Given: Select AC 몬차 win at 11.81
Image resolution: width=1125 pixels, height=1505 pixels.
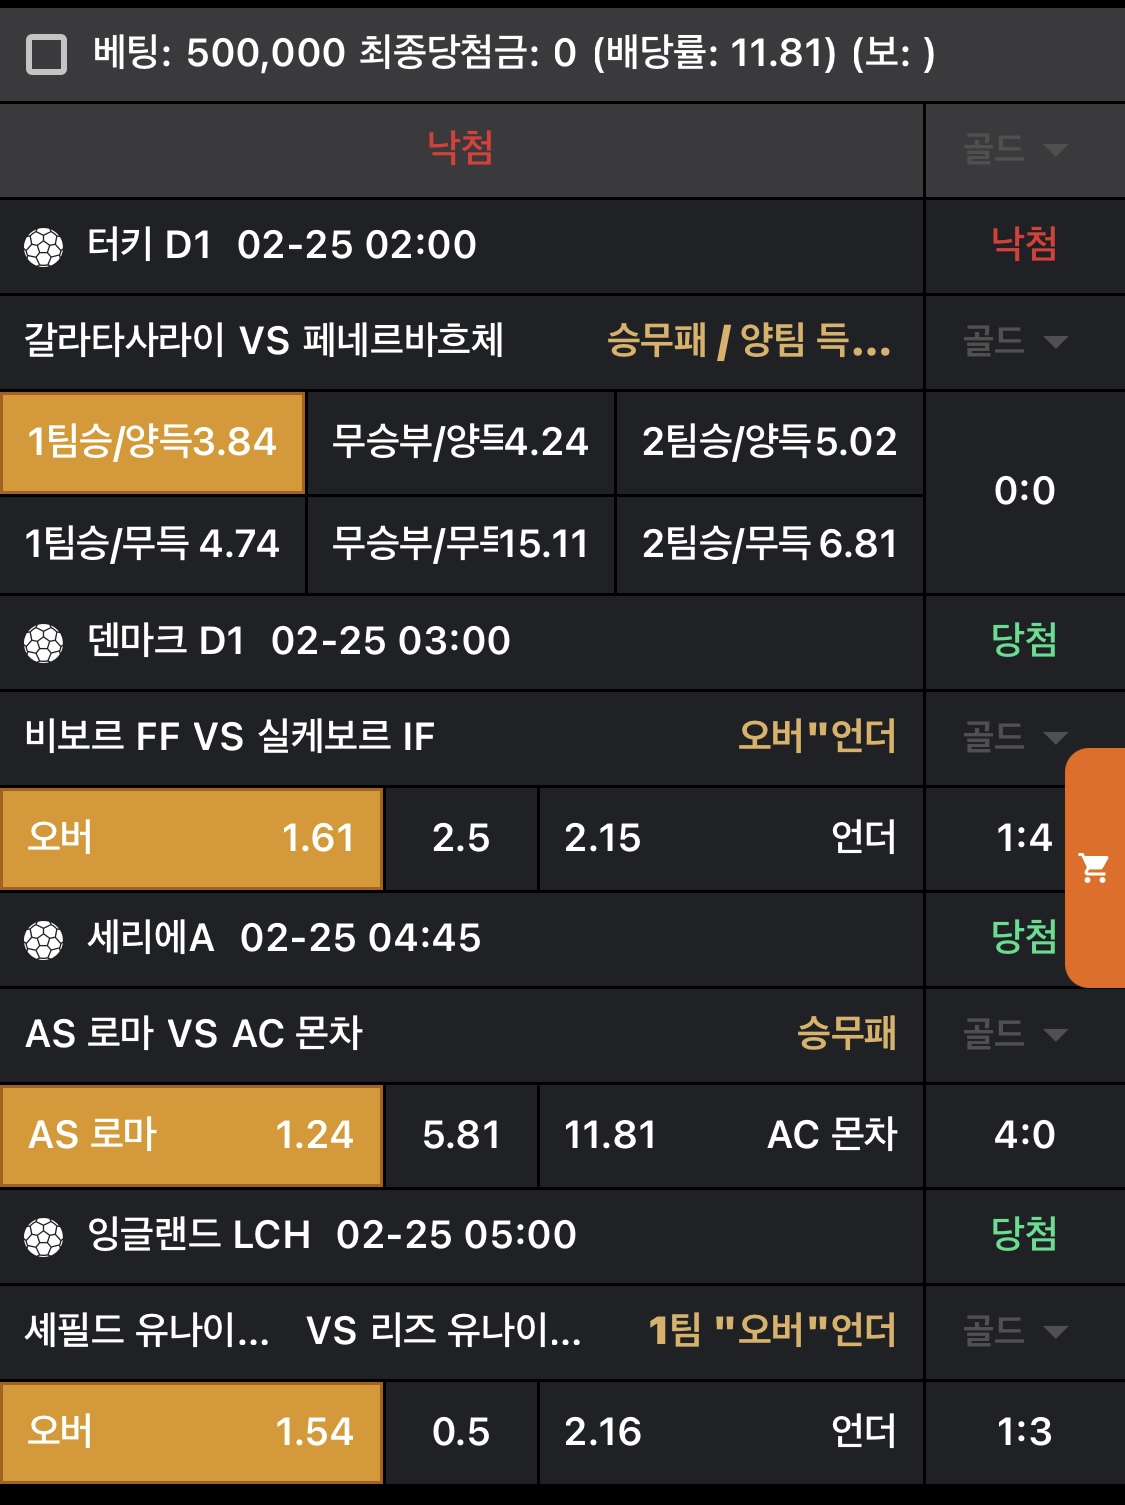Looking at the screenshot, I should 730,1135.
